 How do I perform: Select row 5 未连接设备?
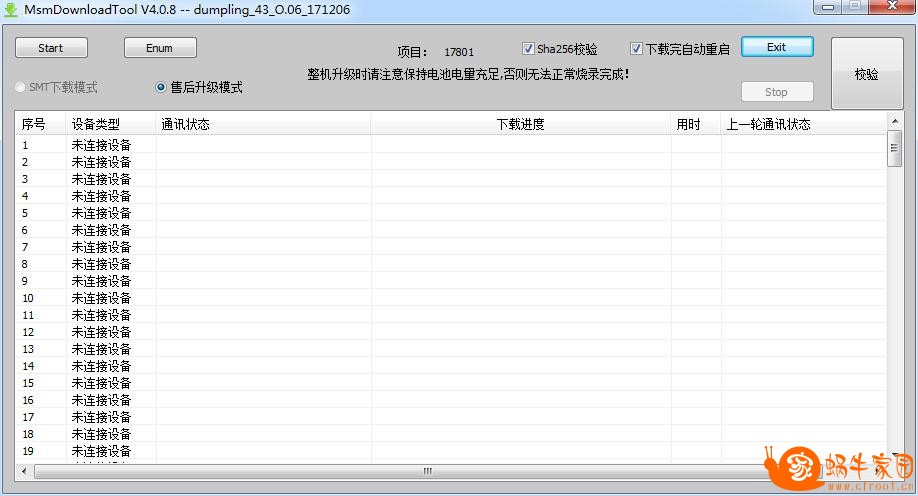click(x=451, y=213)
